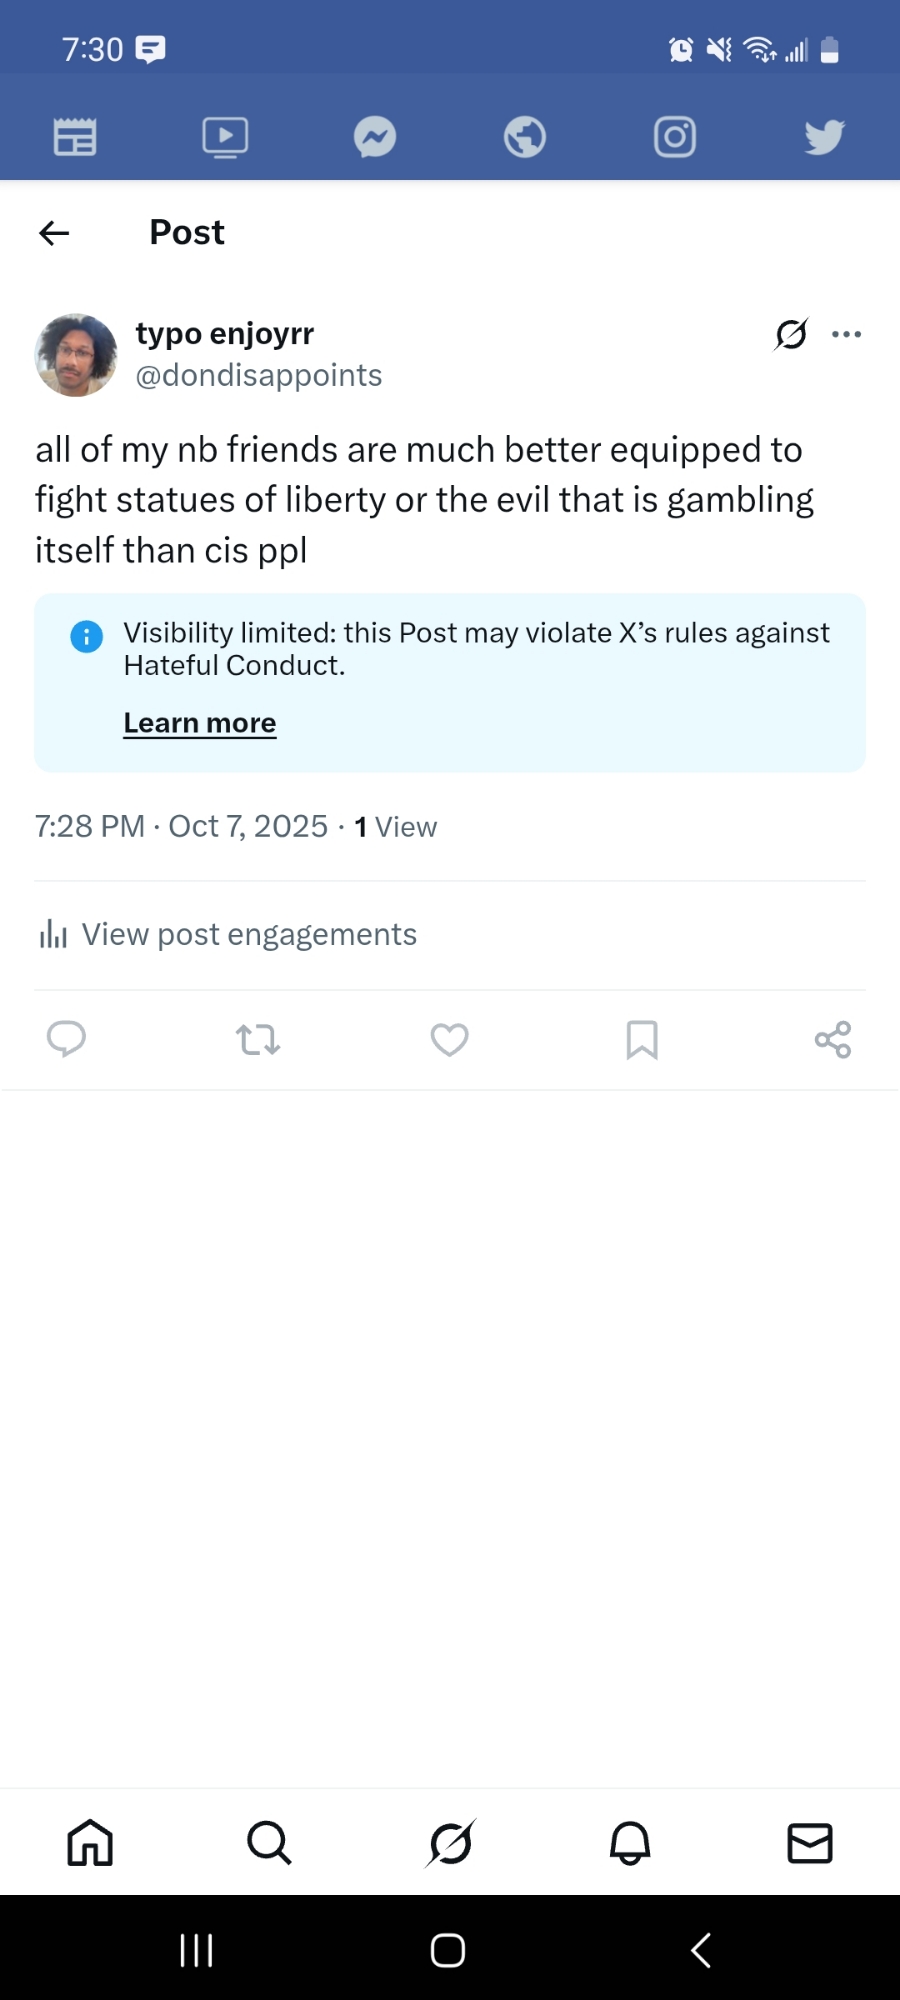Tap the share icon under the post

832,1040
